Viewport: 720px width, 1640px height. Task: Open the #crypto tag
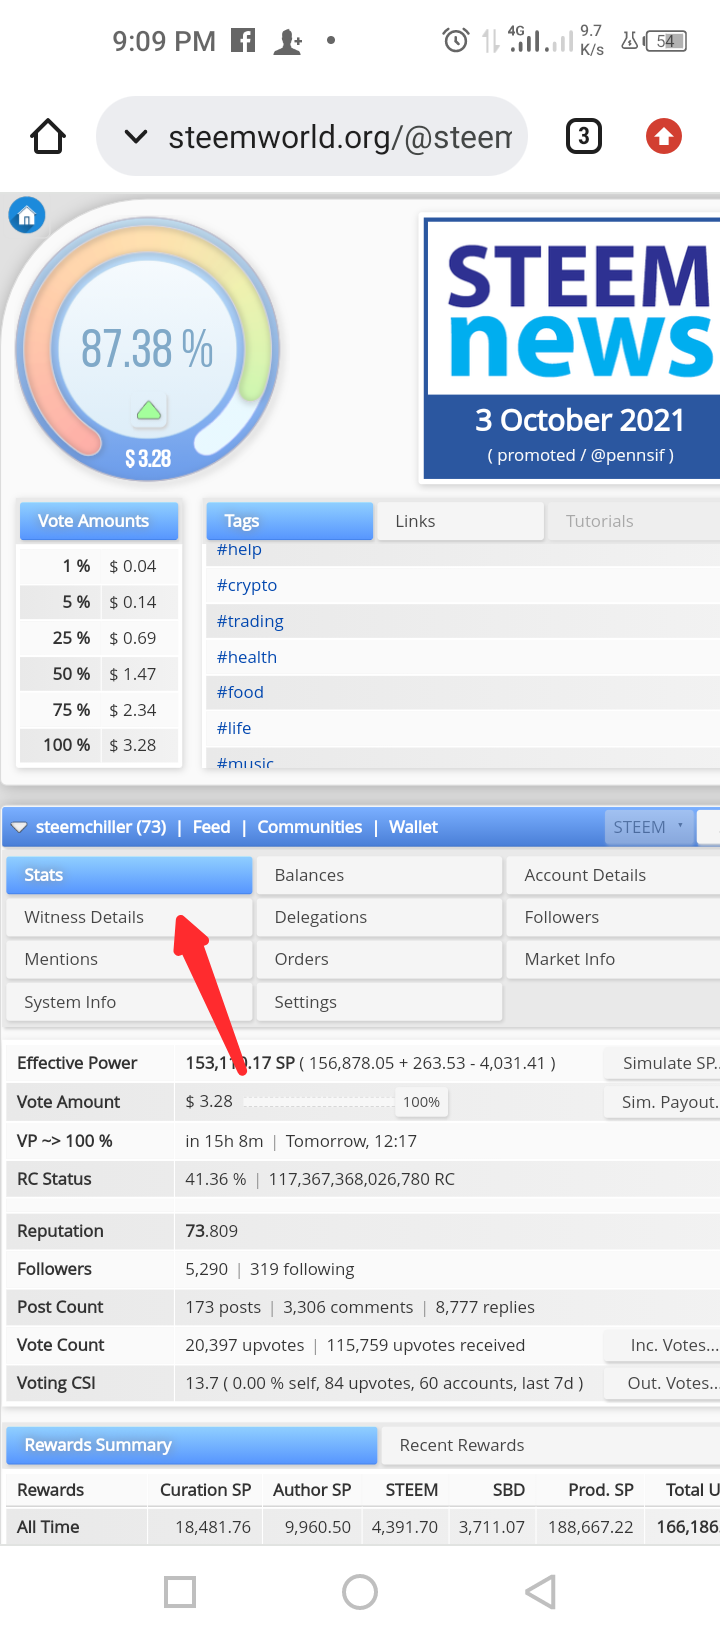pos(247,585)
